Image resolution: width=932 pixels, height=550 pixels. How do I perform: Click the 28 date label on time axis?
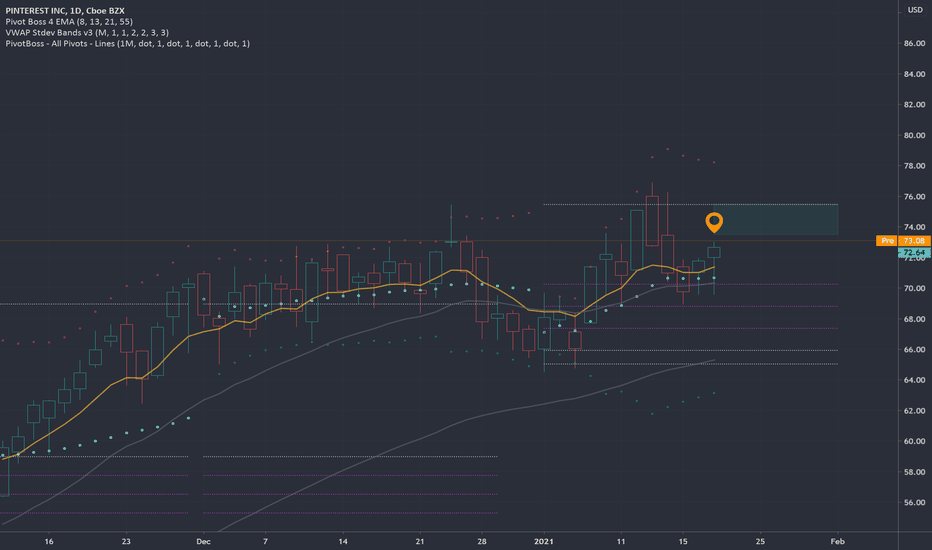coord(481,541)
